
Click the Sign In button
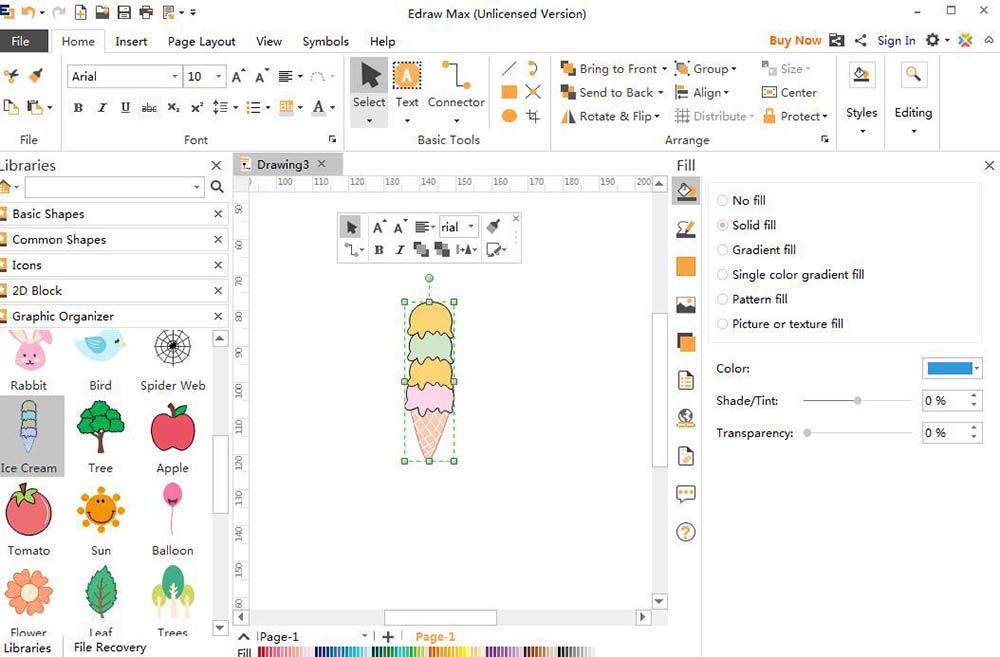[896, 41]
